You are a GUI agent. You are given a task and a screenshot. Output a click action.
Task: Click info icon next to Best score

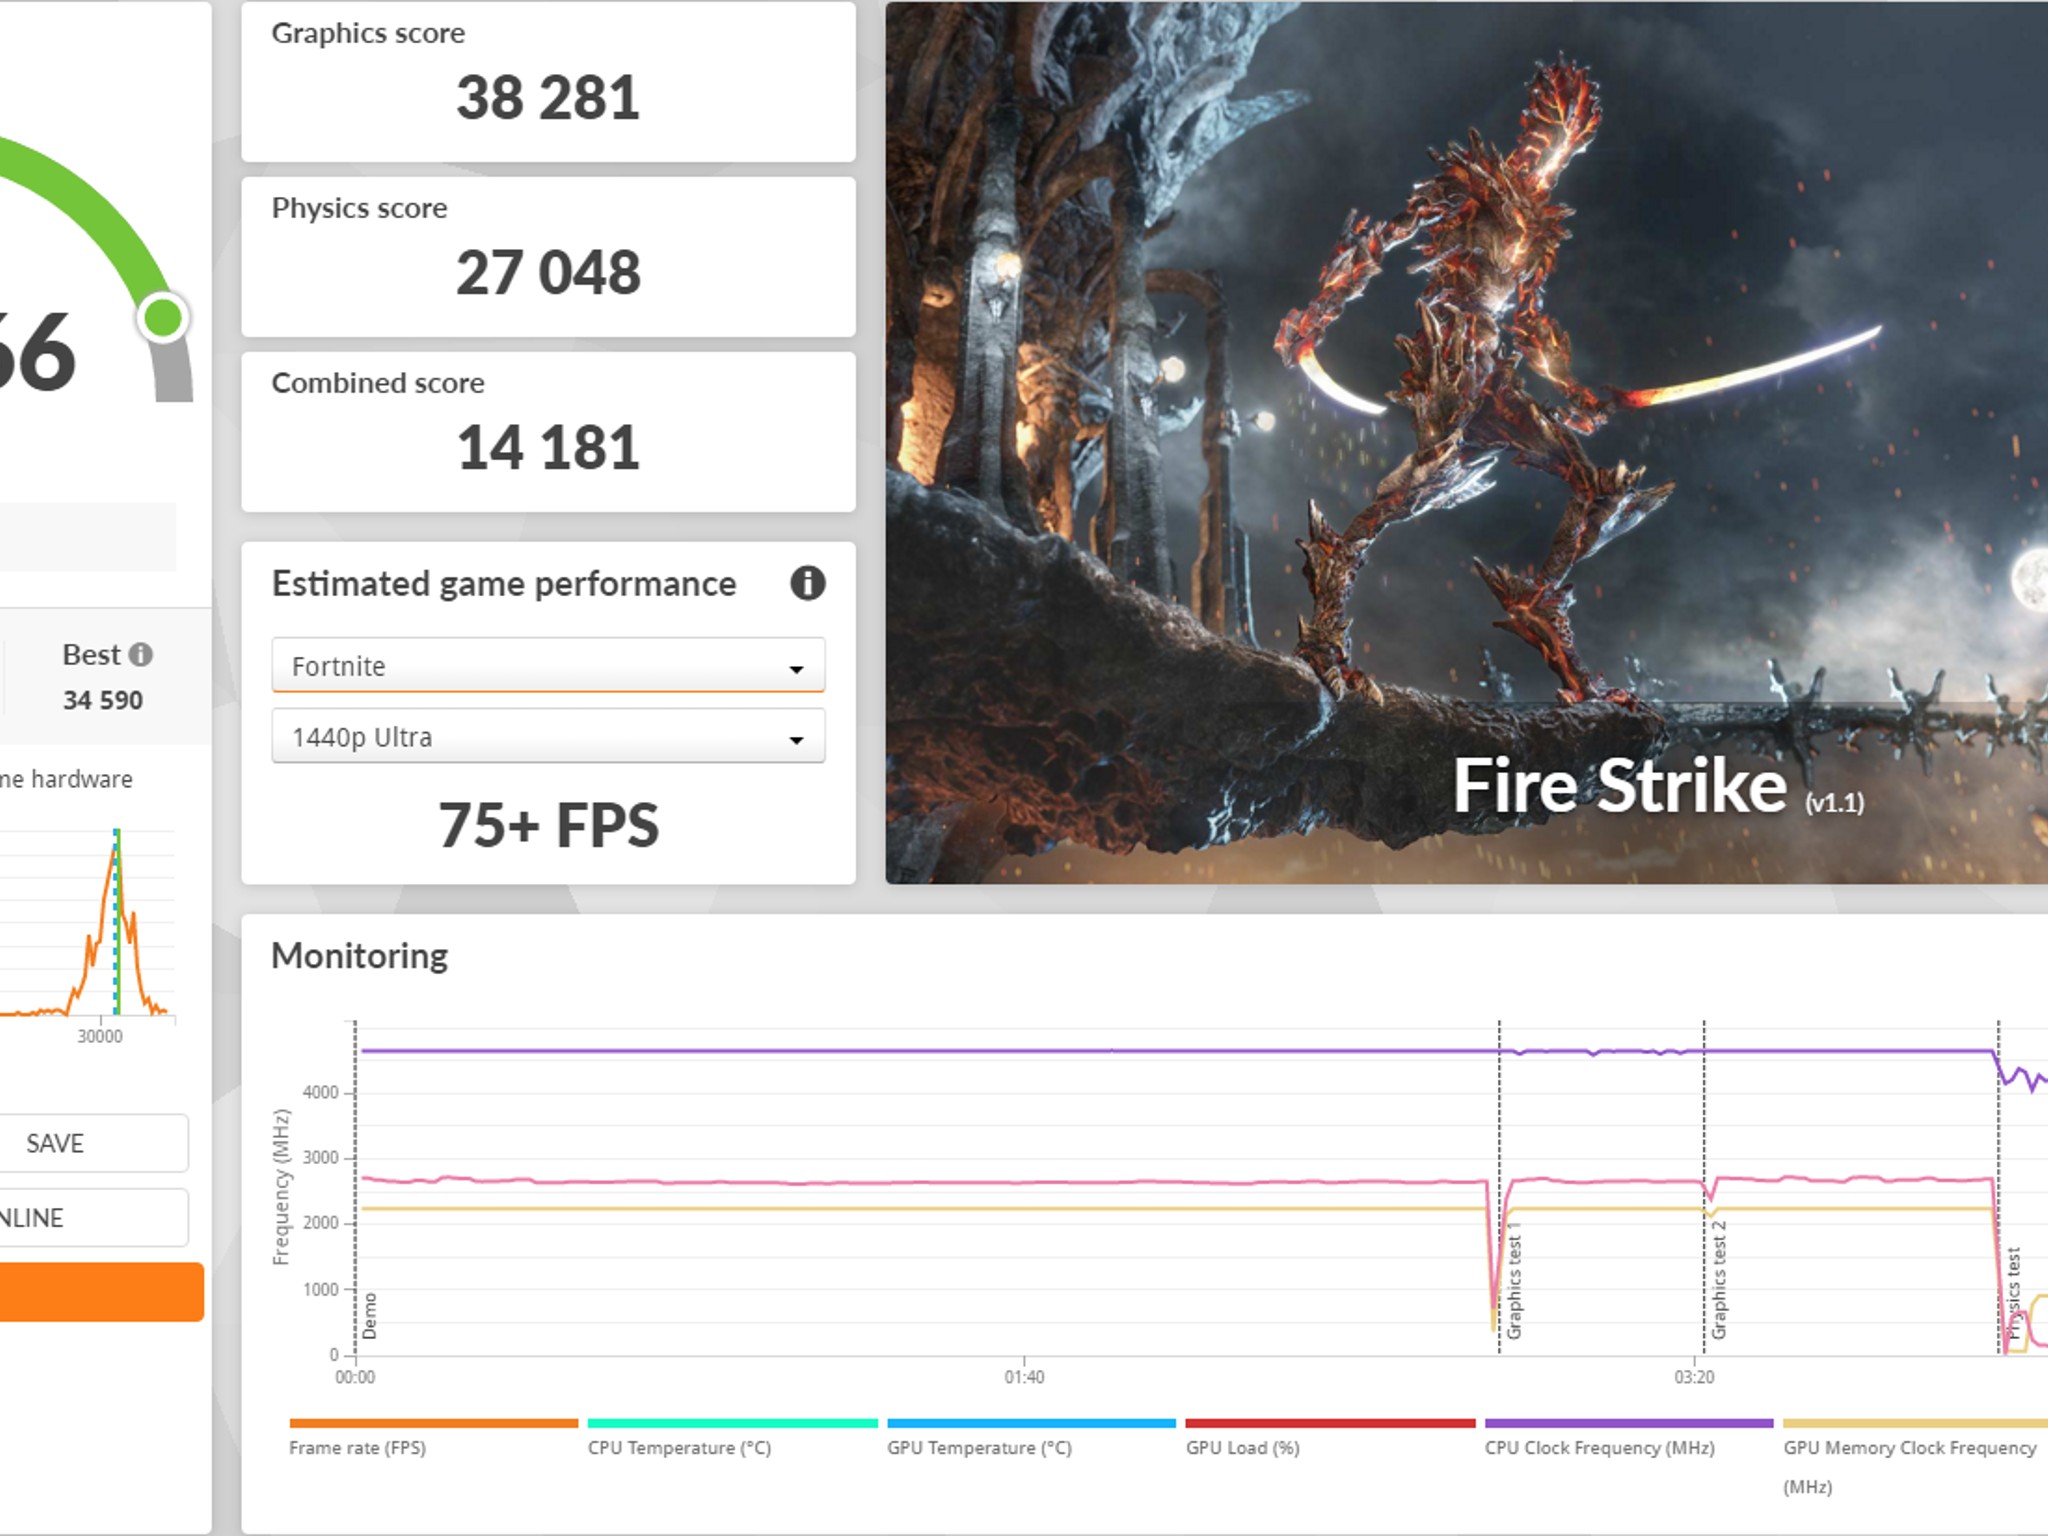tap(141, 655)
